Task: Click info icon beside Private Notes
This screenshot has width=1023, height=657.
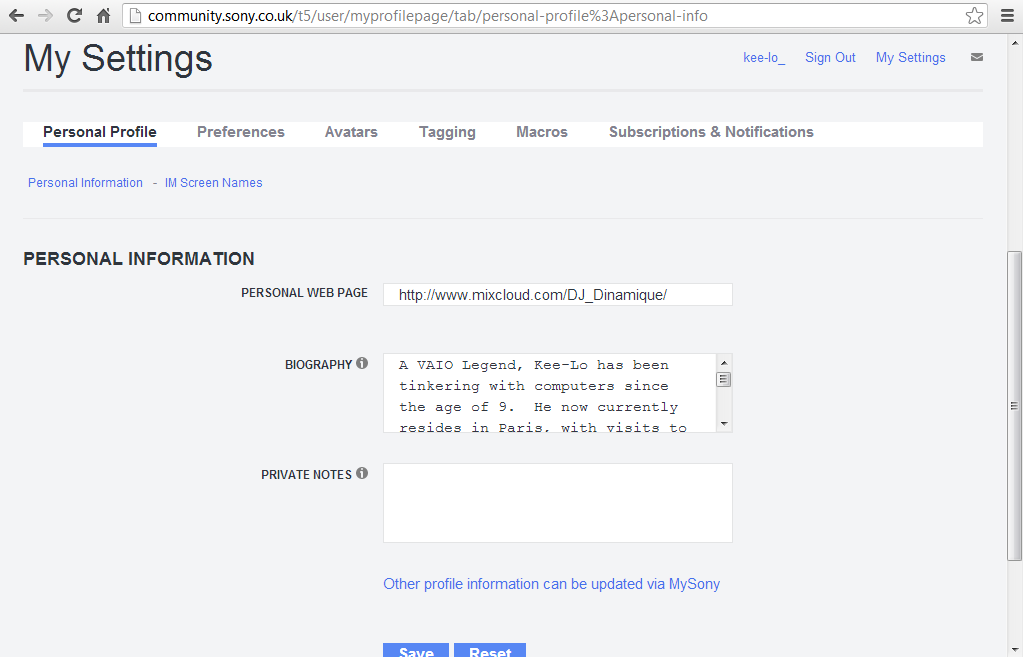Action: click(x=362, y=474)
